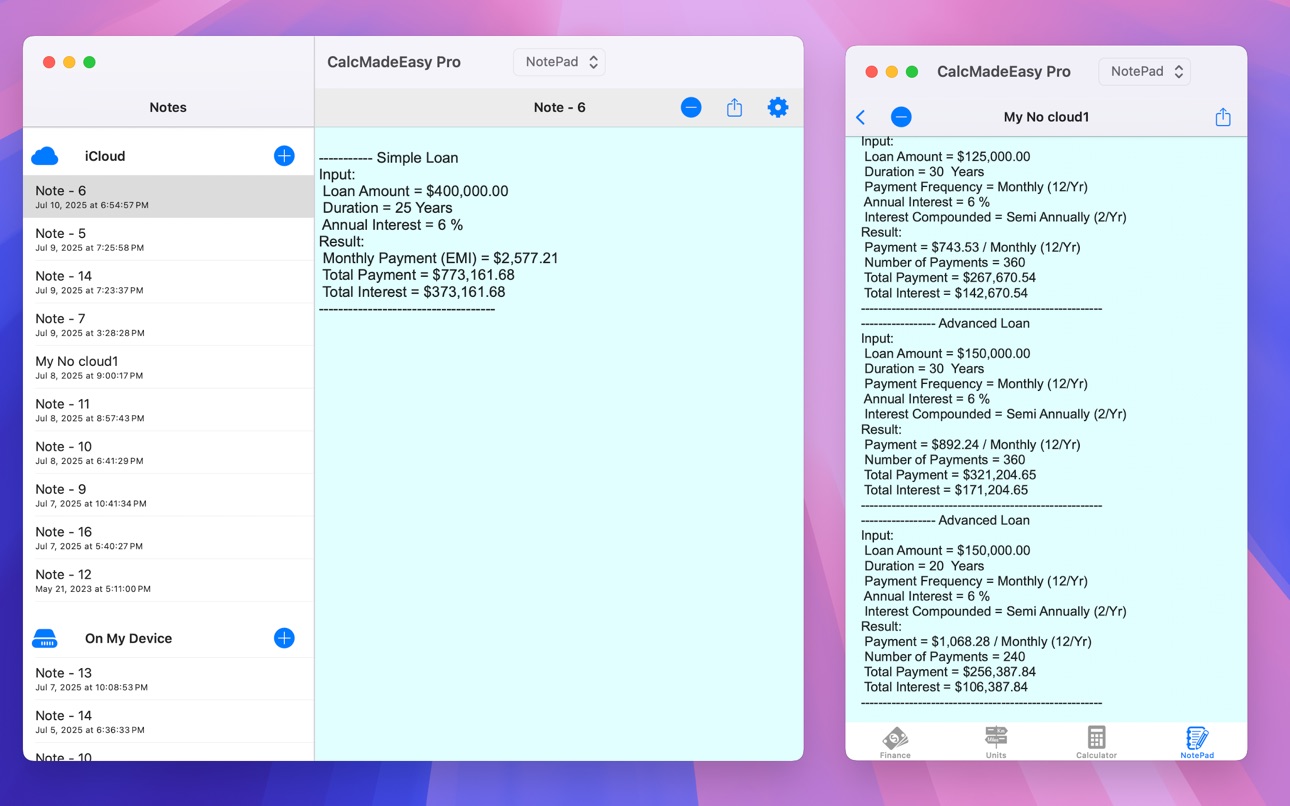The height and width of the screenshot is (806, 1290).
Task: Click the iCloud section label
Action: click(105, 156)
